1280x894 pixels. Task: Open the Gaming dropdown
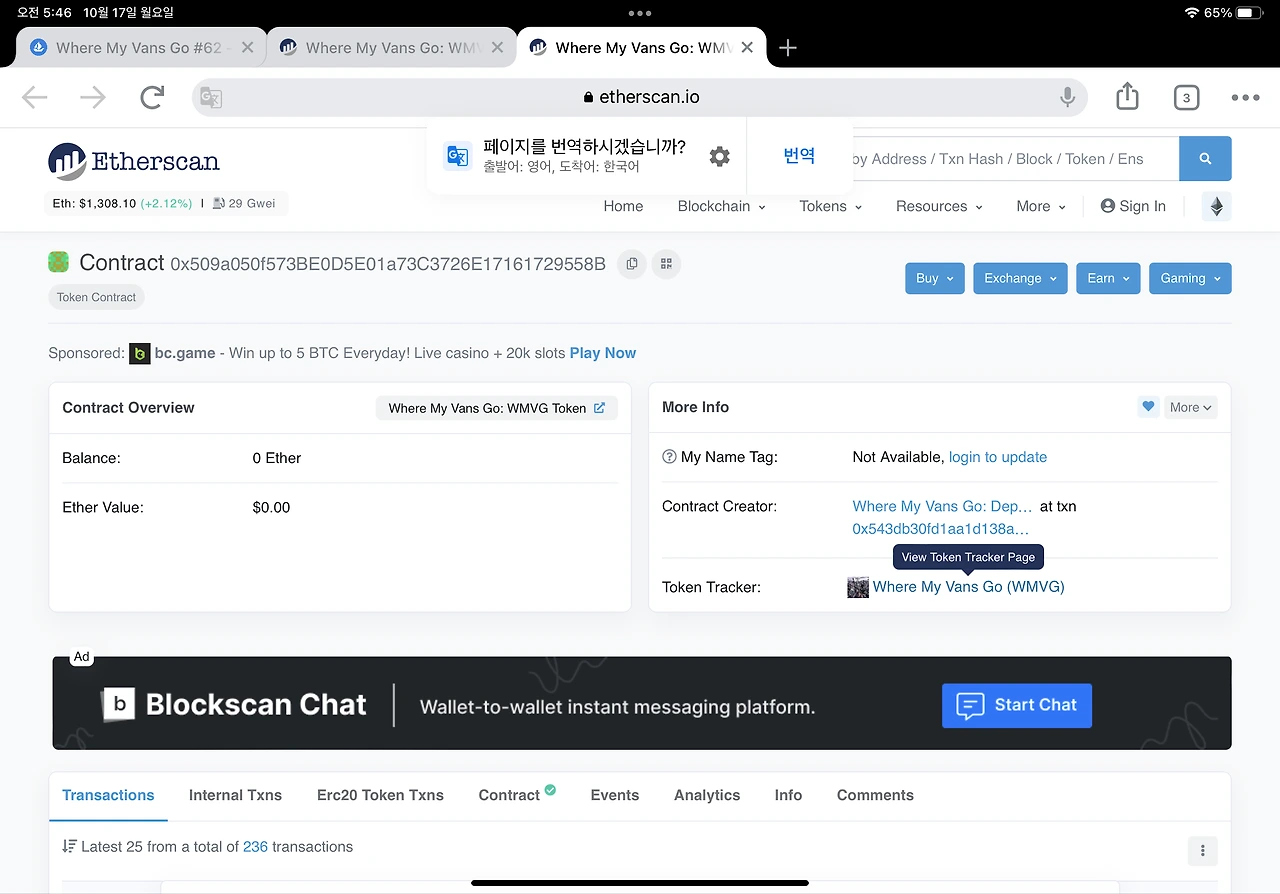[1190, 278]
